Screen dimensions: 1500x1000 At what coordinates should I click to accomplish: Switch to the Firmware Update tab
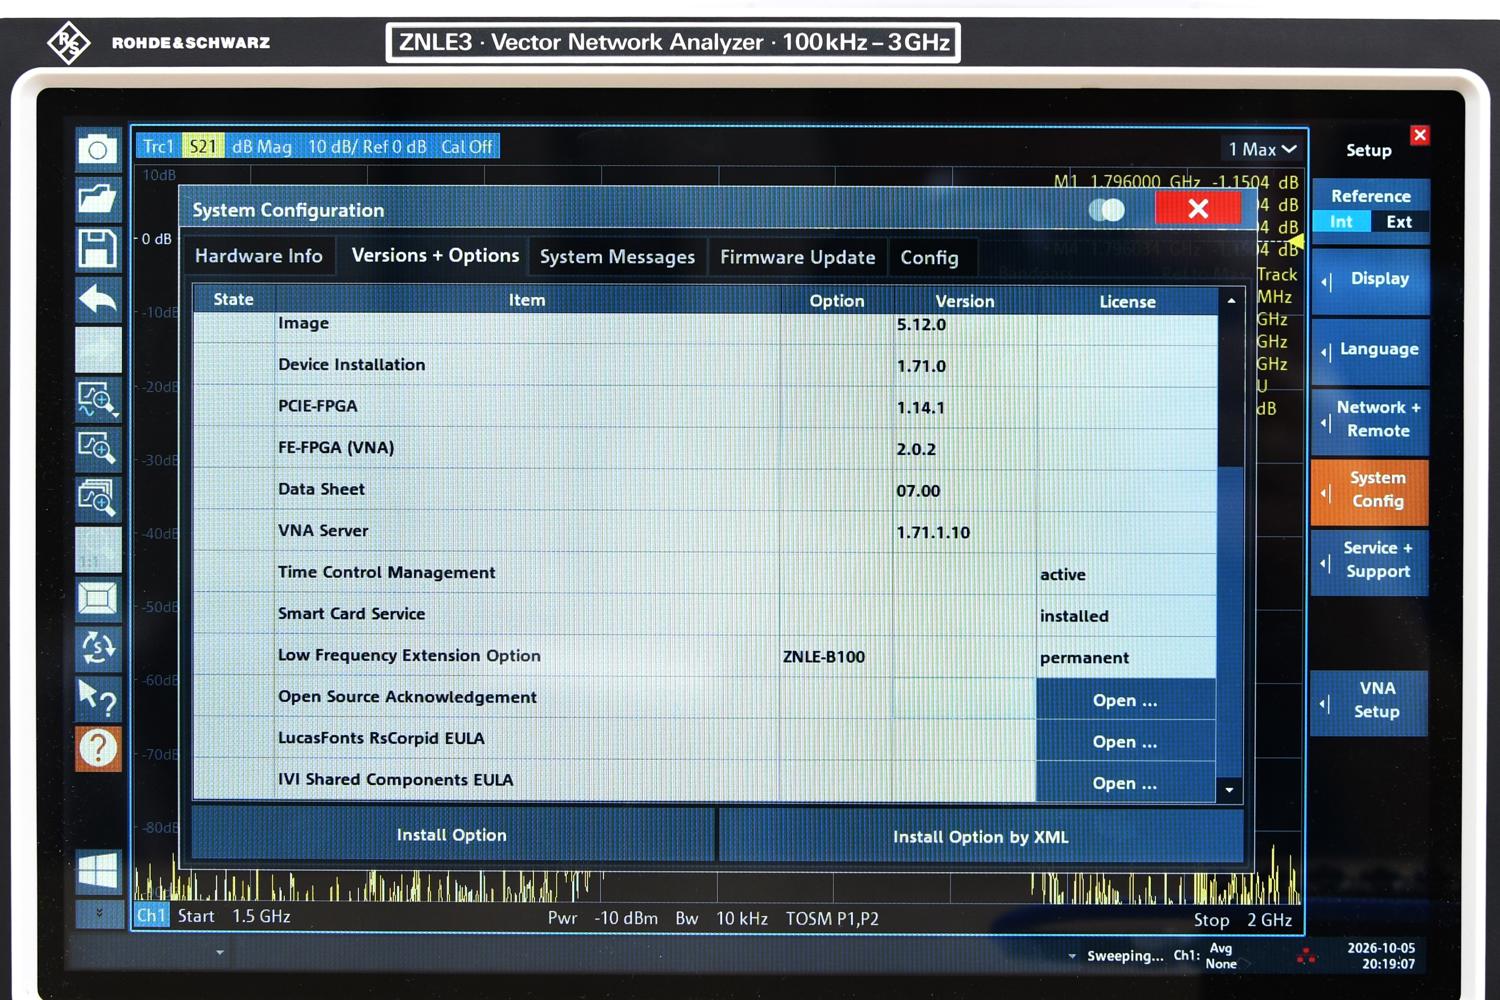797,257
